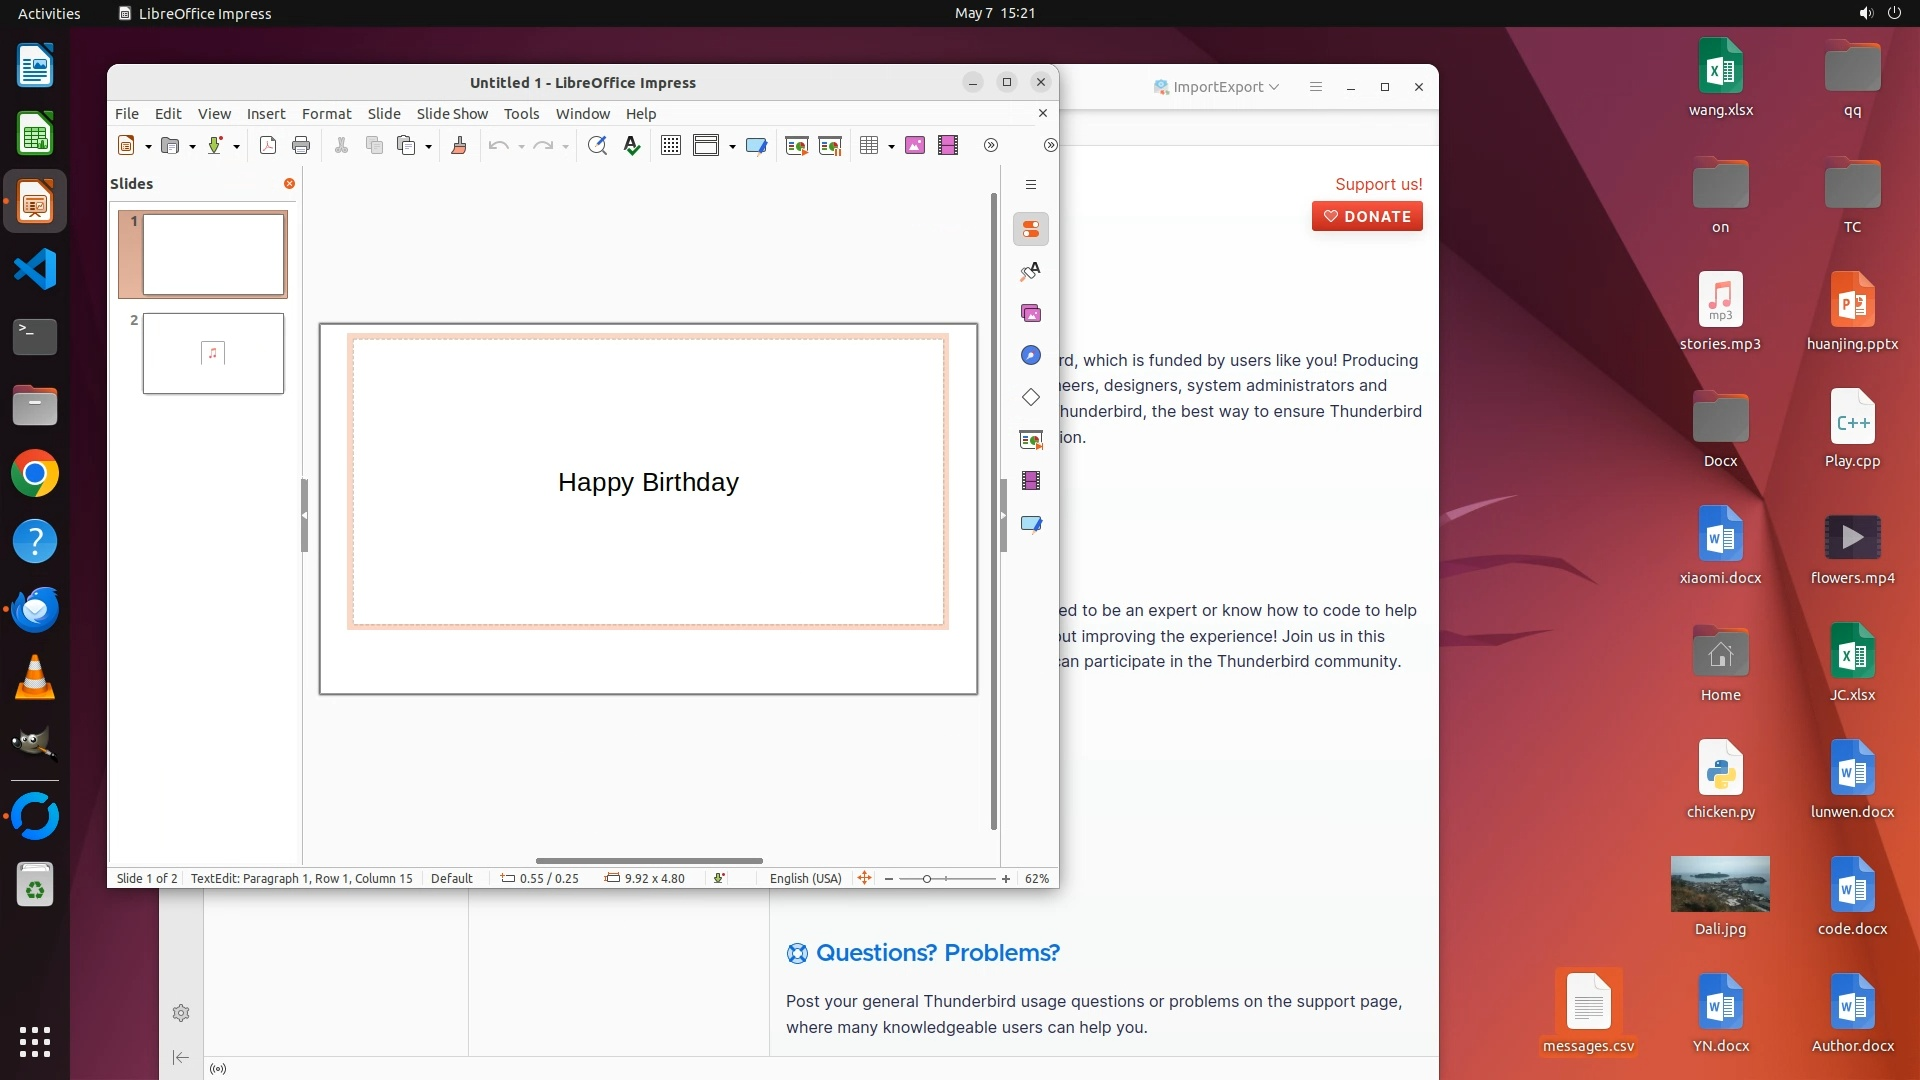
Task: Open the sidebar Gallery panel
Action: [1031, 314]
